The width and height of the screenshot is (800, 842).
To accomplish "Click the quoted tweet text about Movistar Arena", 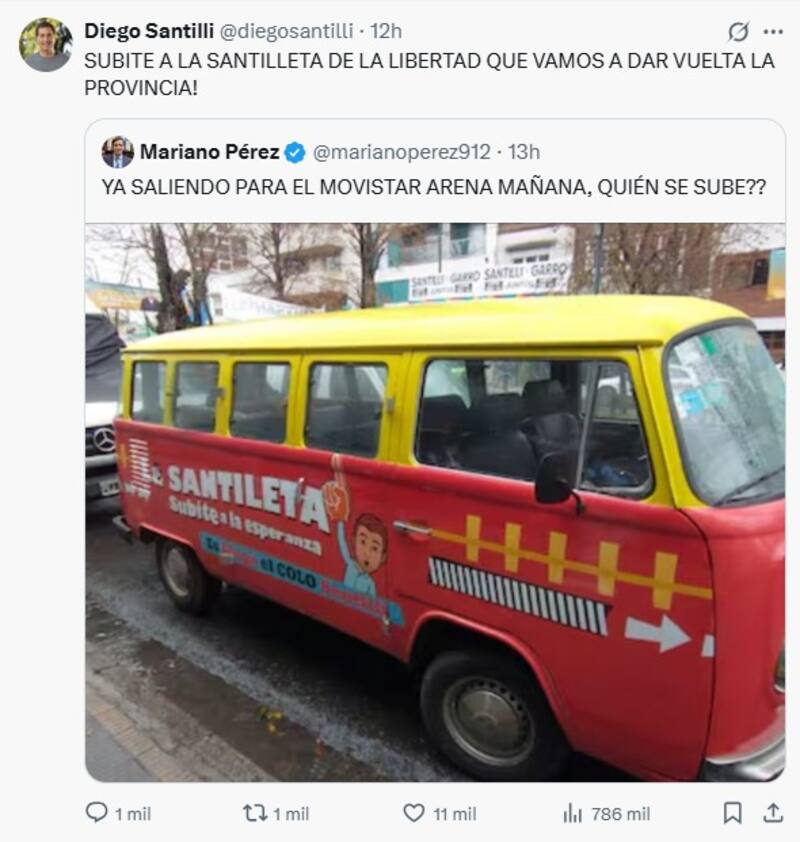I will [434, 187].
